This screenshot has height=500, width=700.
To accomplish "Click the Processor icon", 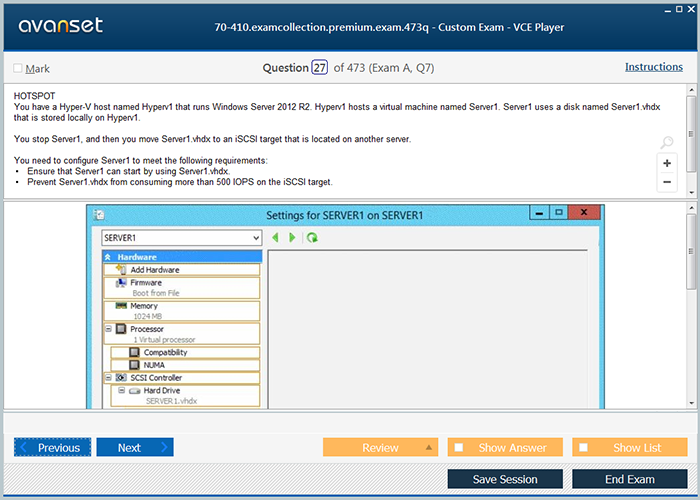I will pos(121,329).
